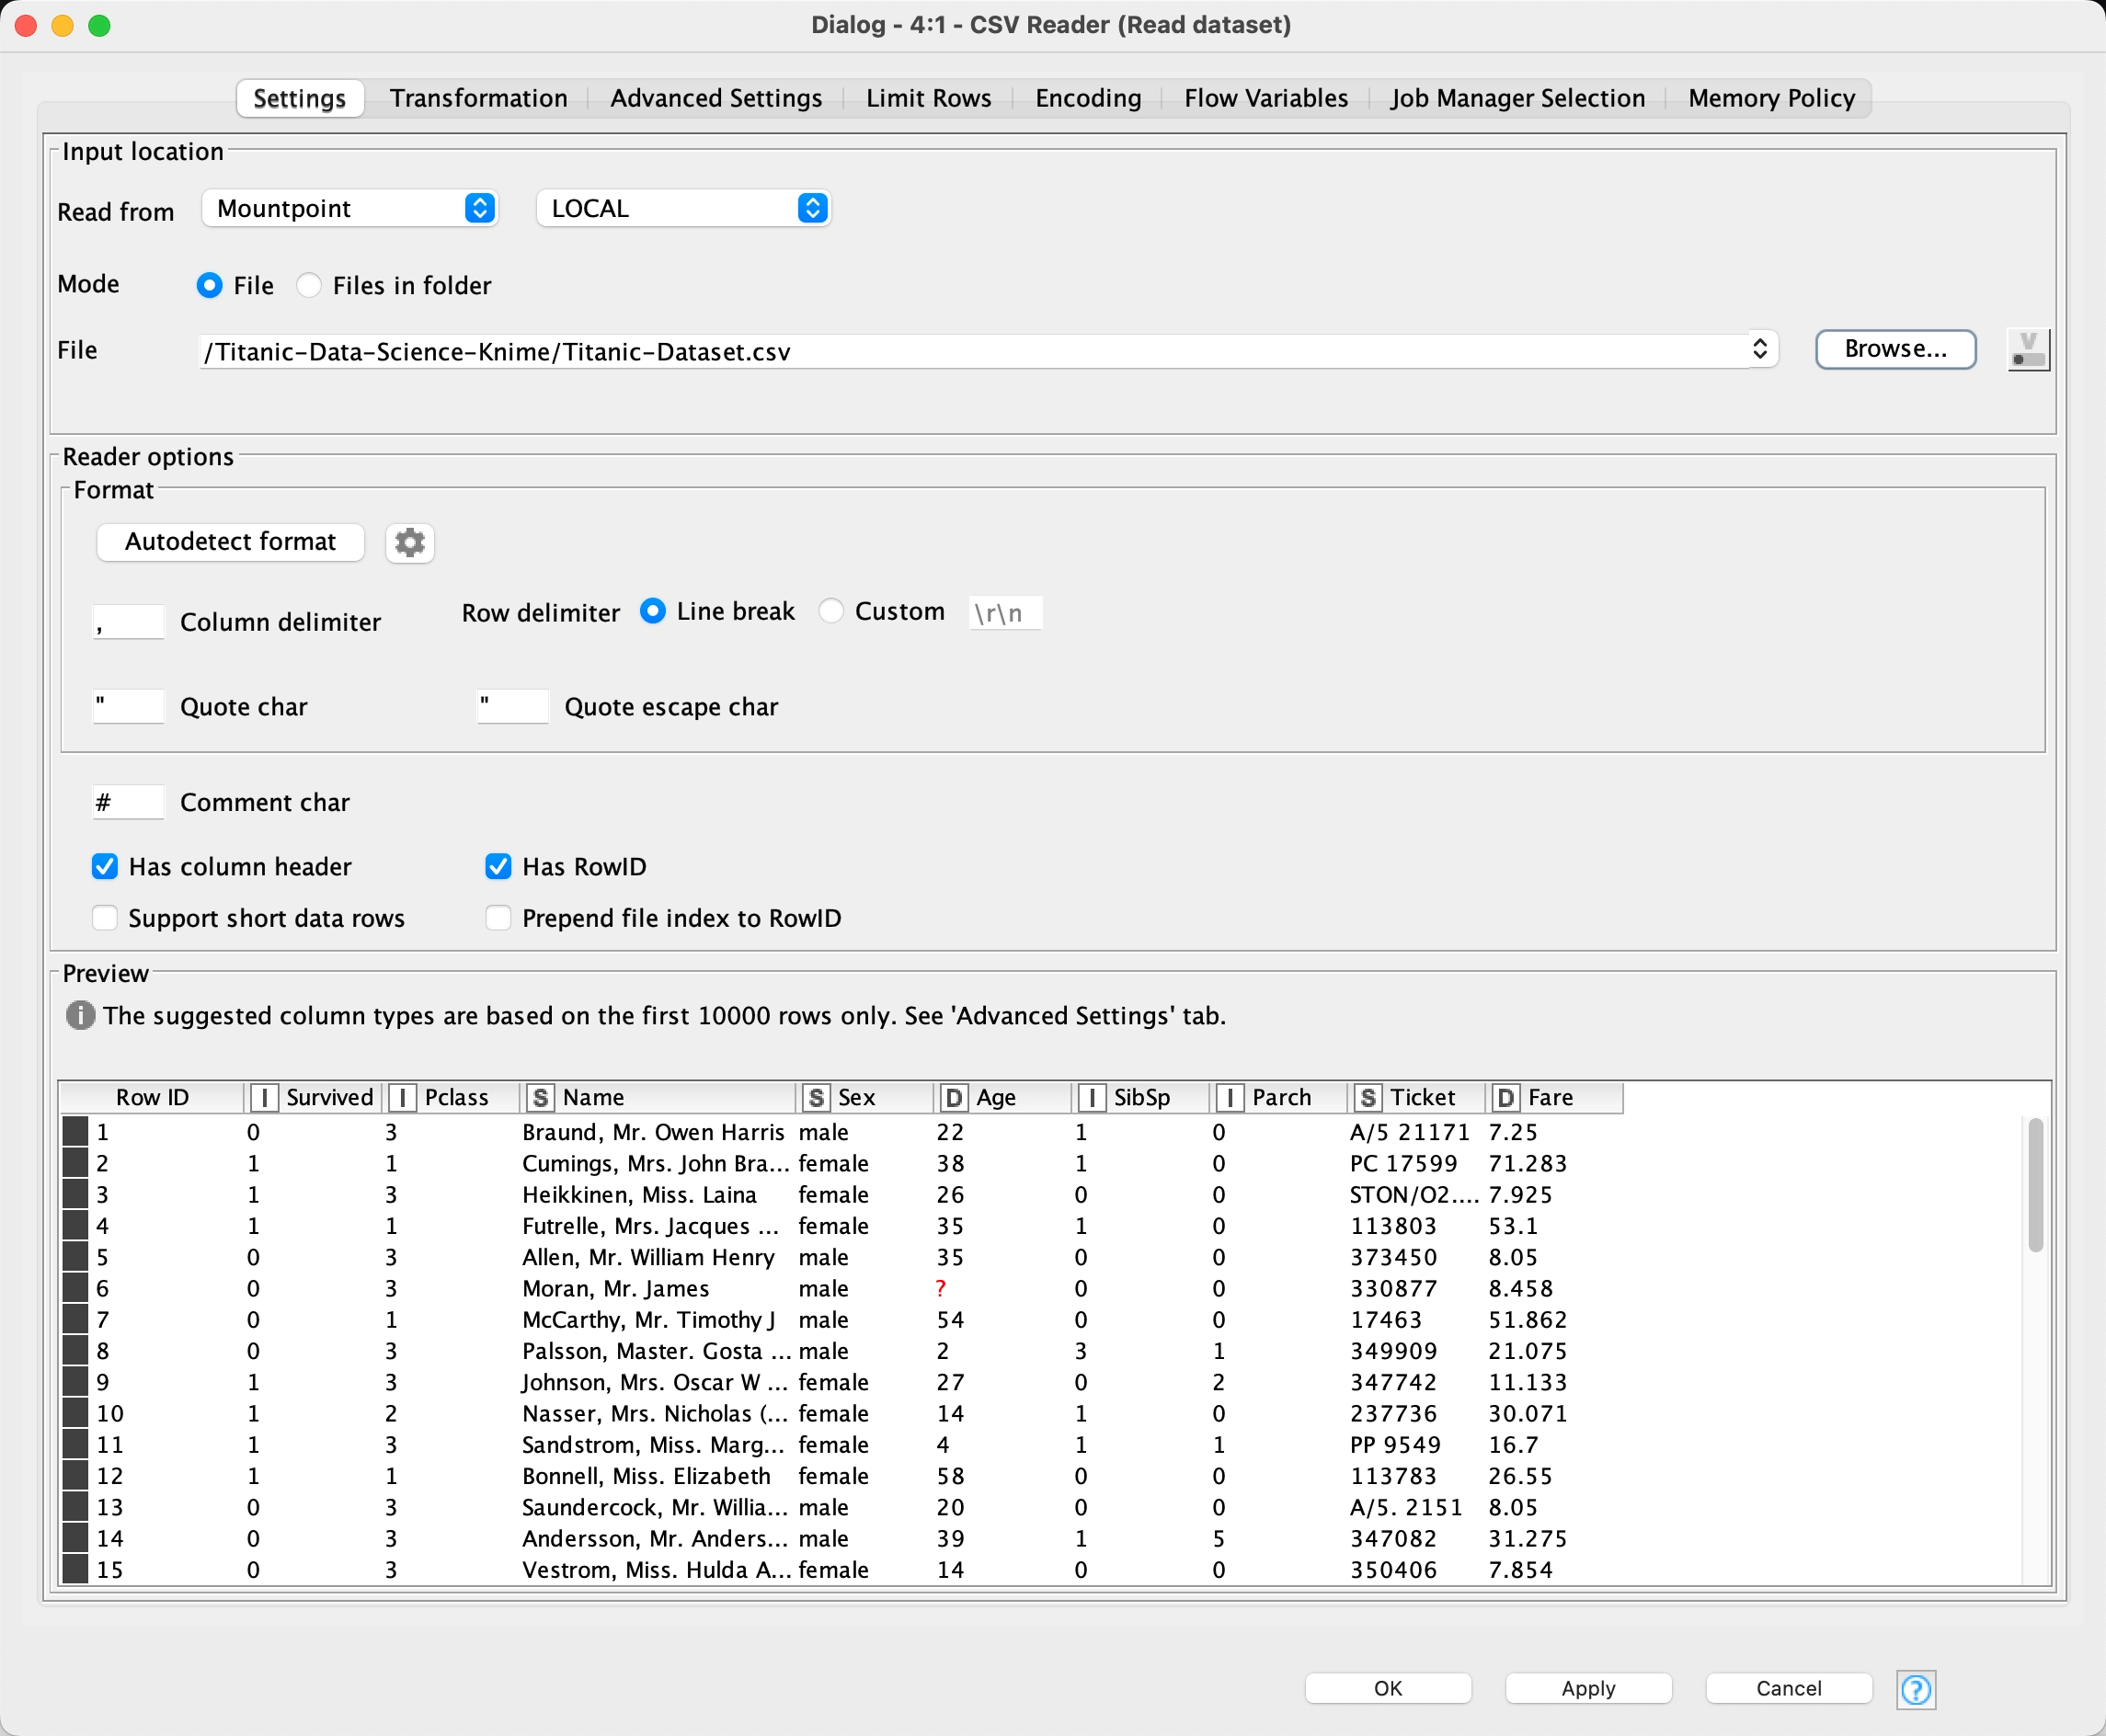Uncheck Has column header checkbox

[x=105, y=867]
